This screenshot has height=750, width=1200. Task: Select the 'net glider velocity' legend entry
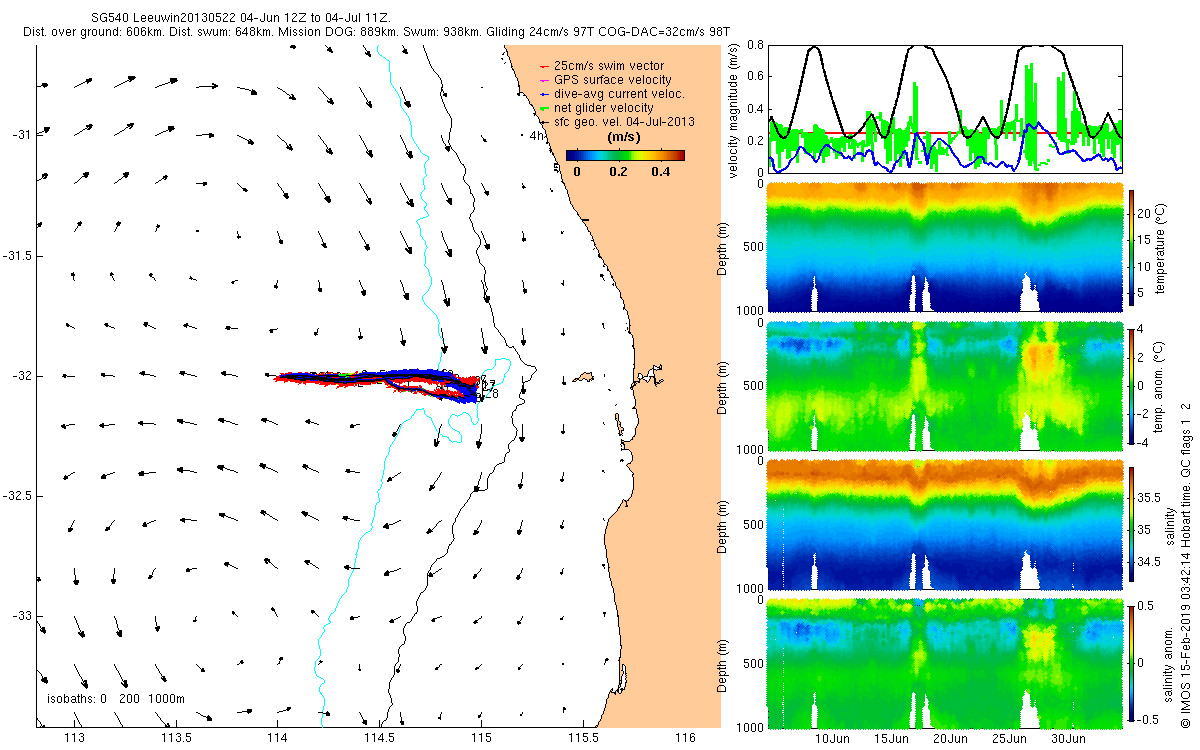click(x=597, y=107)
